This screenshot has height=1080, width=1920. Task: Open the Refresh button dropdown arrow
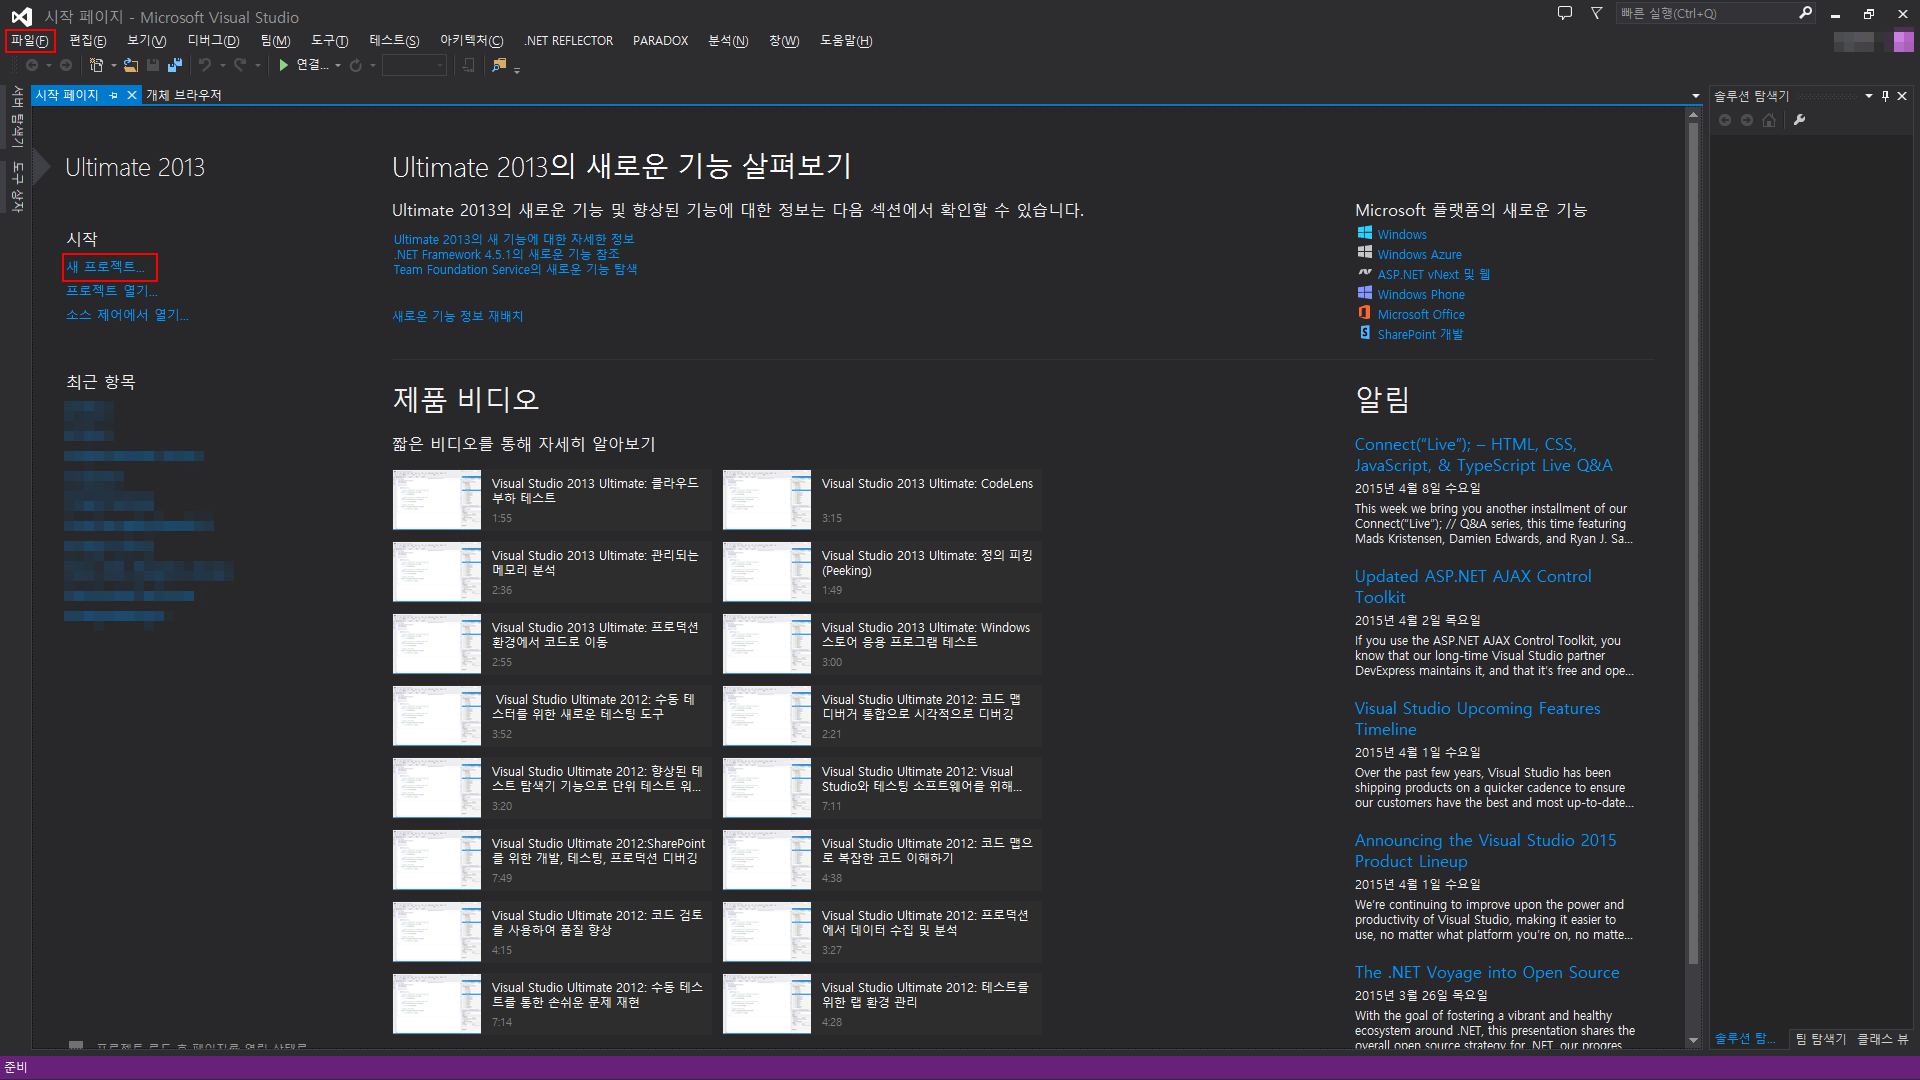[372, 66]
